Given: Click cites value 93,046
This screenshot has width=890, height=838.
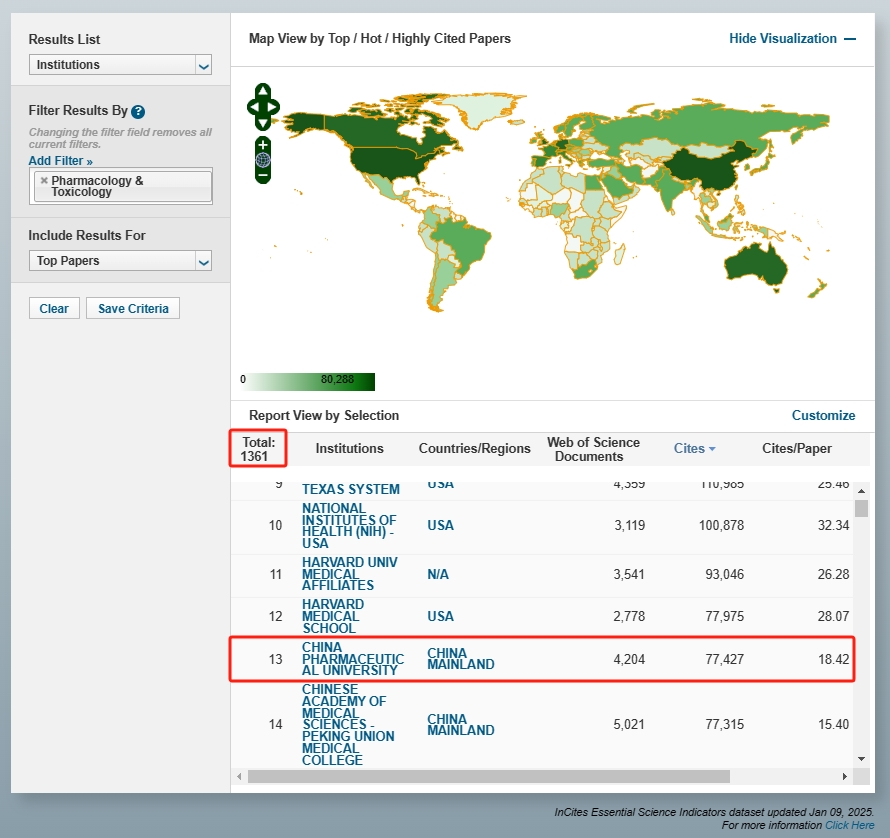Looking at the screenshot, I should [724, 575].
